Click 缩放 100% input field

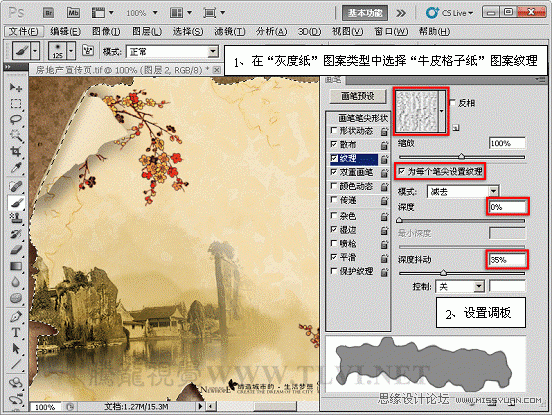(x=507, y=143)
